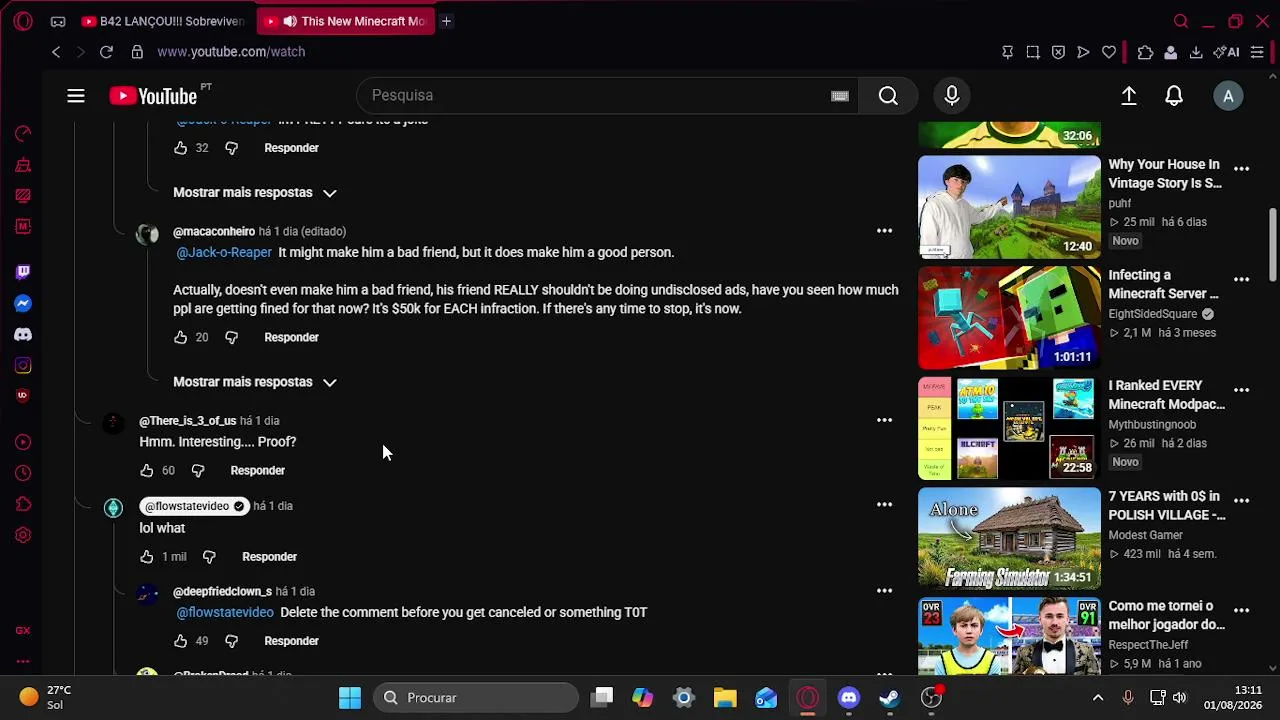This screenshot has height=720, width=1280.
Task: Start voice search with the microphone icon
Action: (952, 96)
